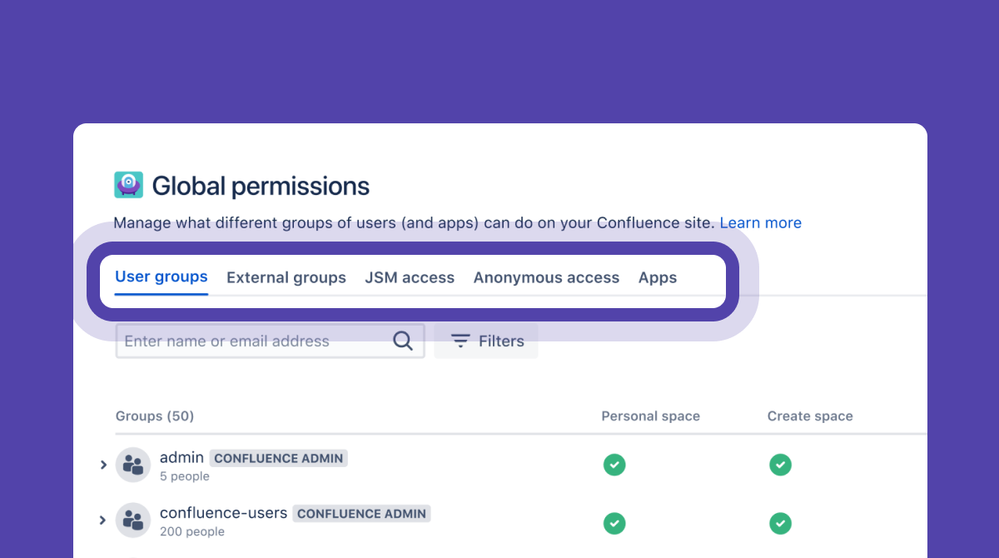Expand the admin group row
This screenshot has width=999, height=558.
click(103, 465)
